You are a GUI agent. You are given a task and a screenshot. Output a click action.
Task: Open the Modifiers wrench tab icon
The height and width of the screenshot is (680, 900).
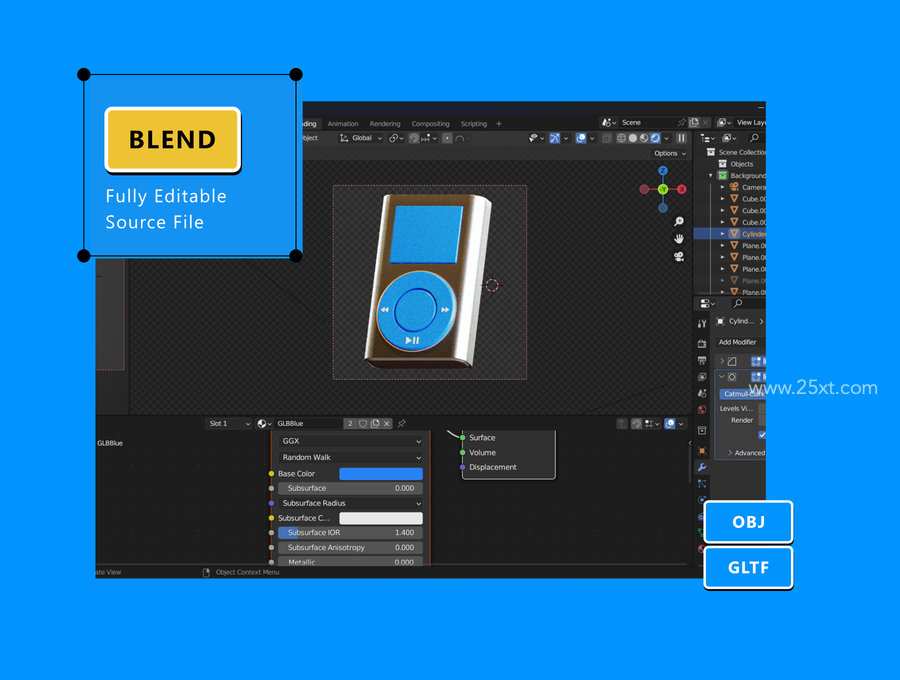(x=702, y=467)
